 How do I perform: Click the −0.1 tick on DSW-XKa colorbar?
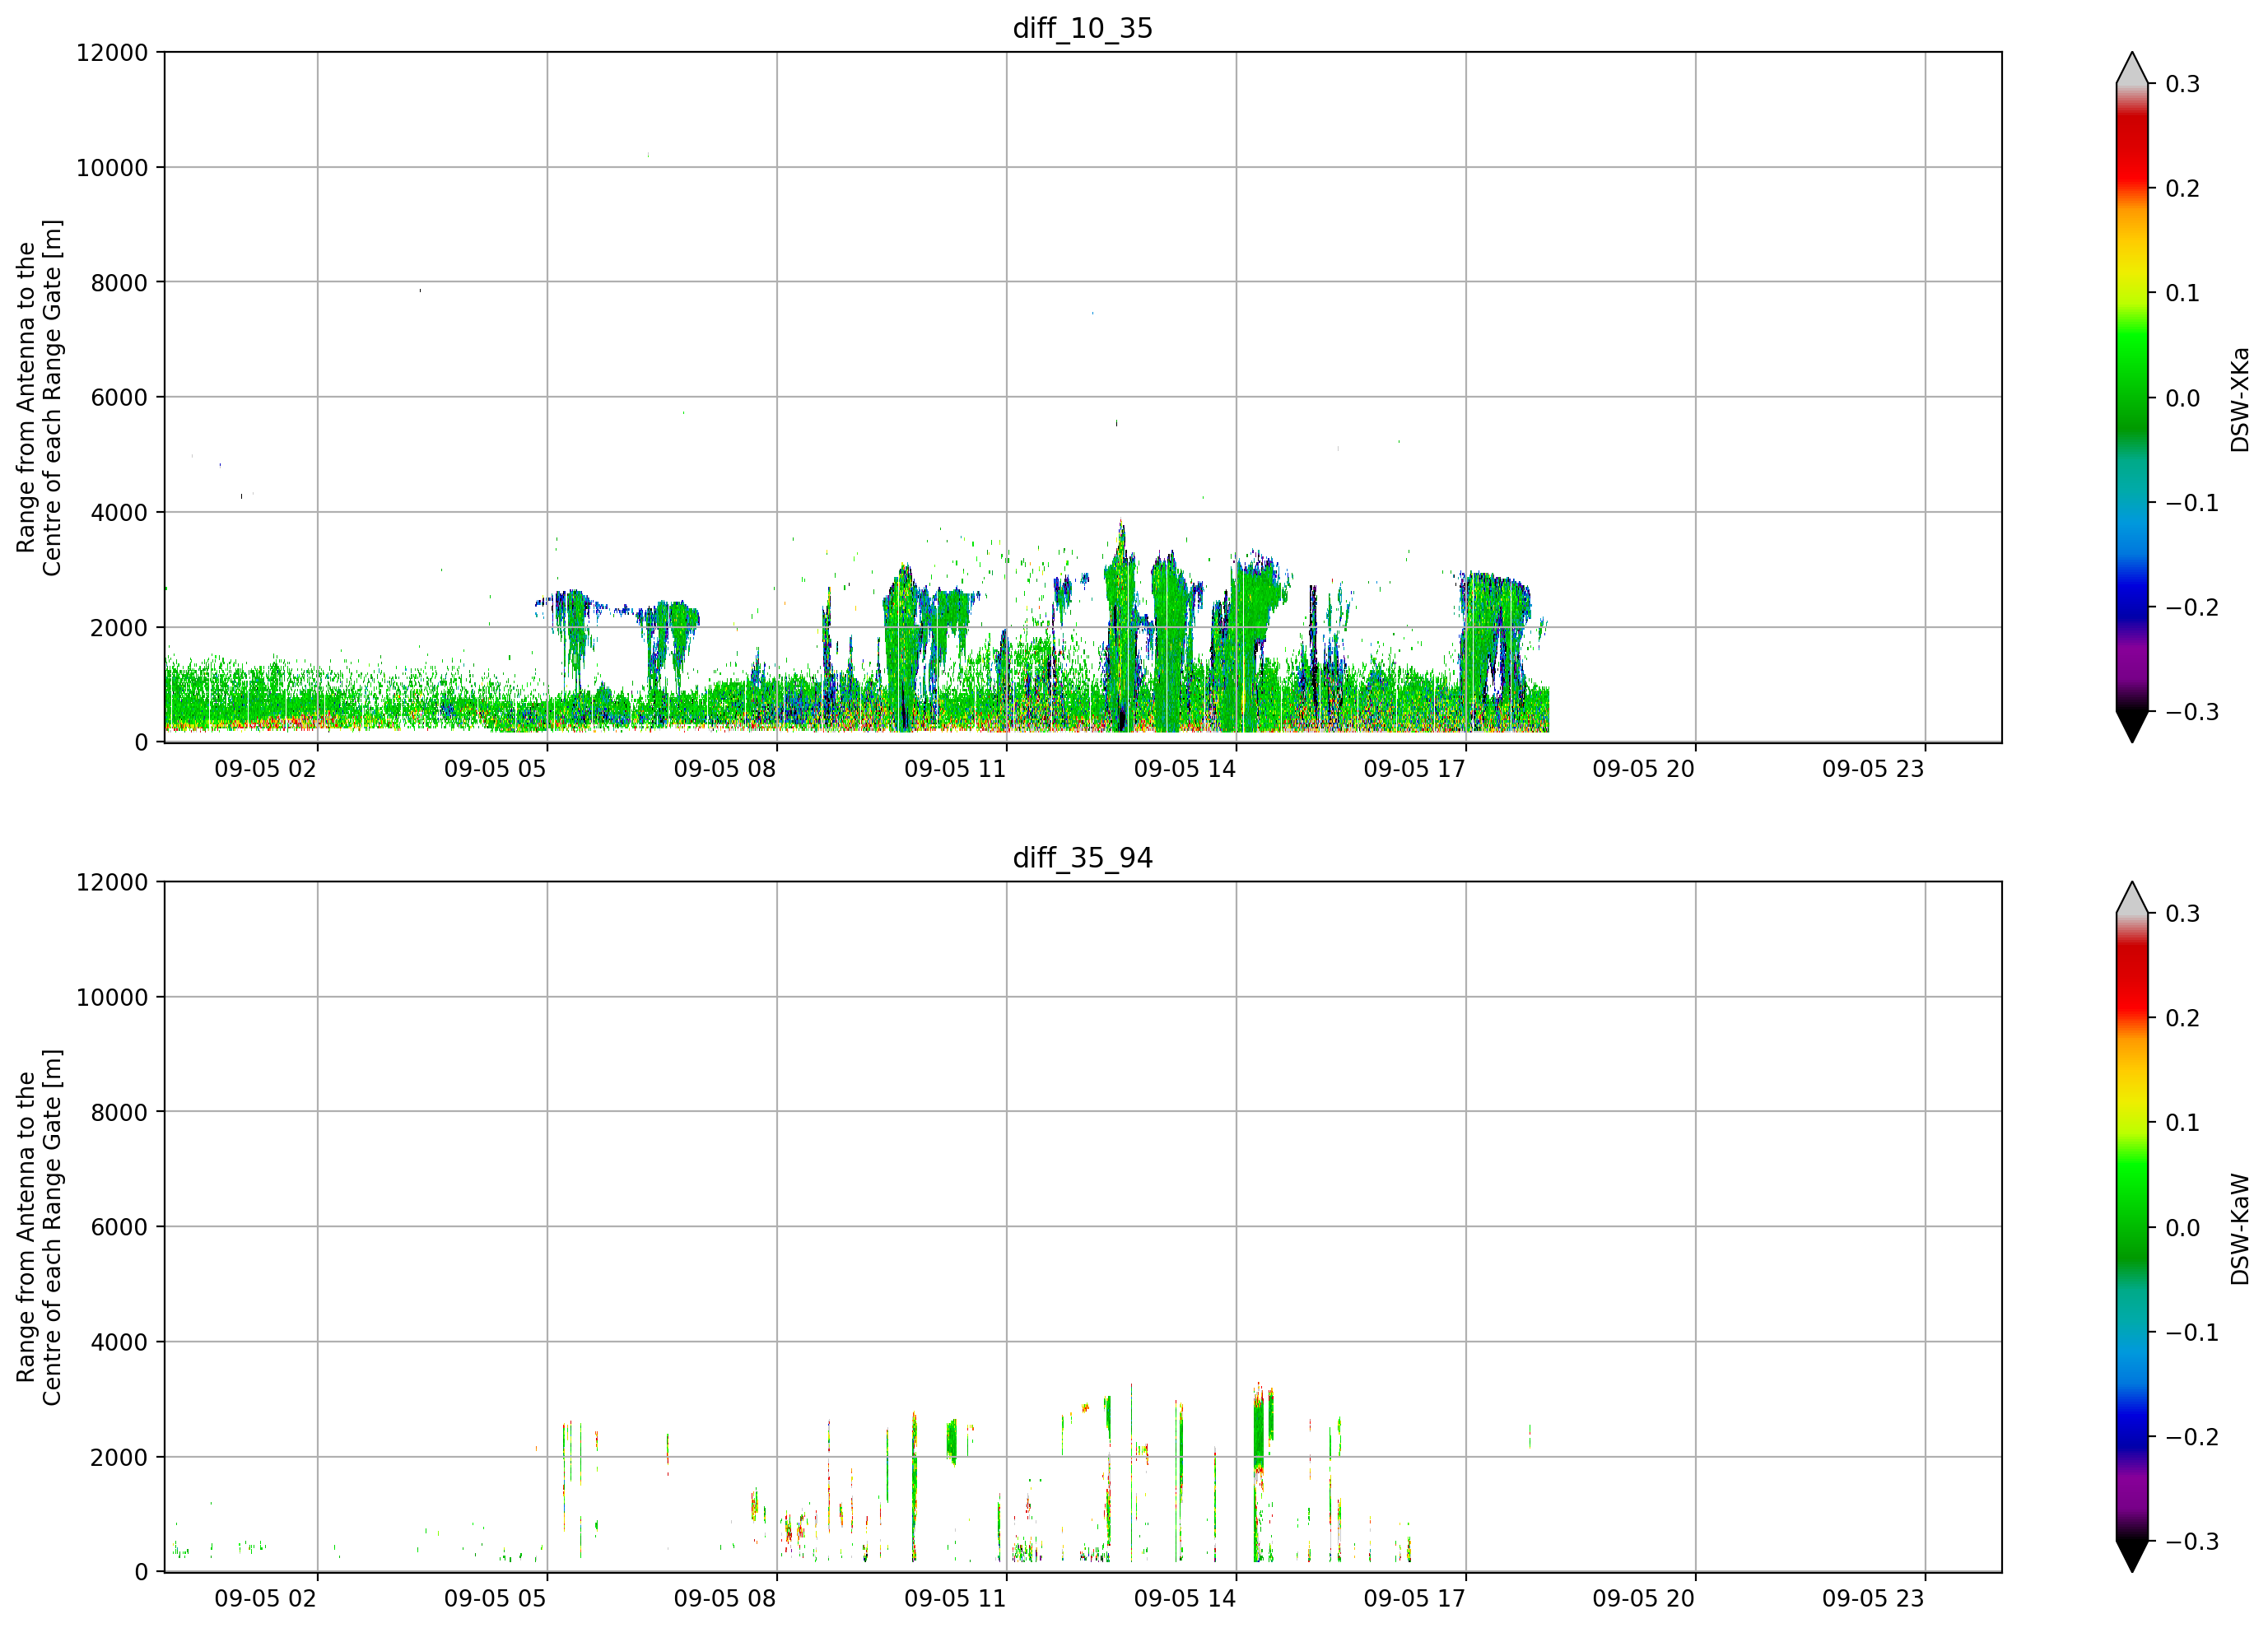coord(2192,503)
